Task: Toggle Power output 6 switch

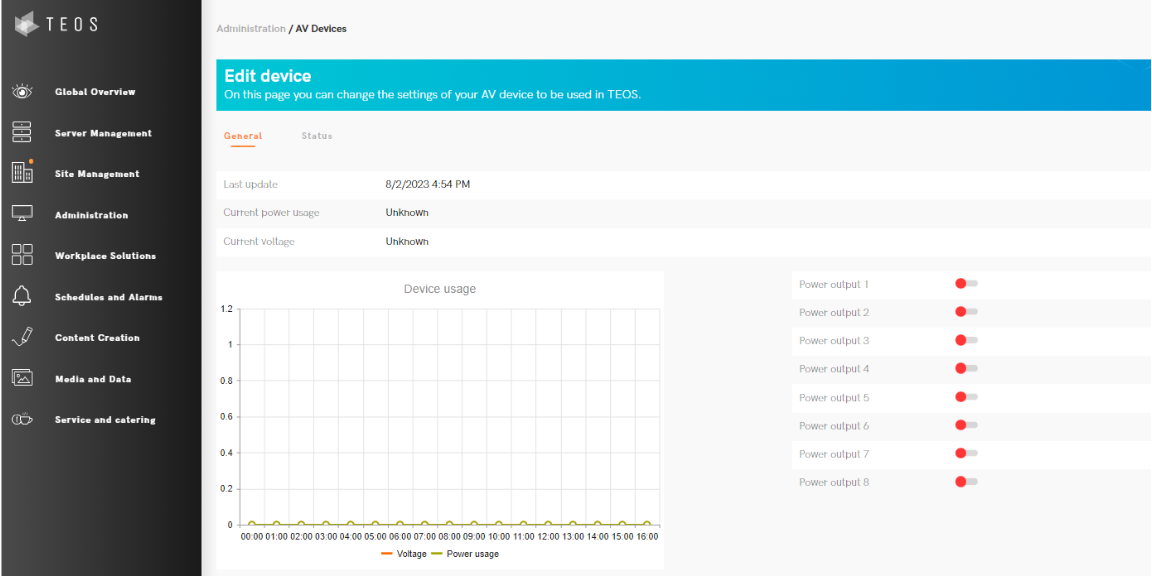Action: [x=966, y=426]
